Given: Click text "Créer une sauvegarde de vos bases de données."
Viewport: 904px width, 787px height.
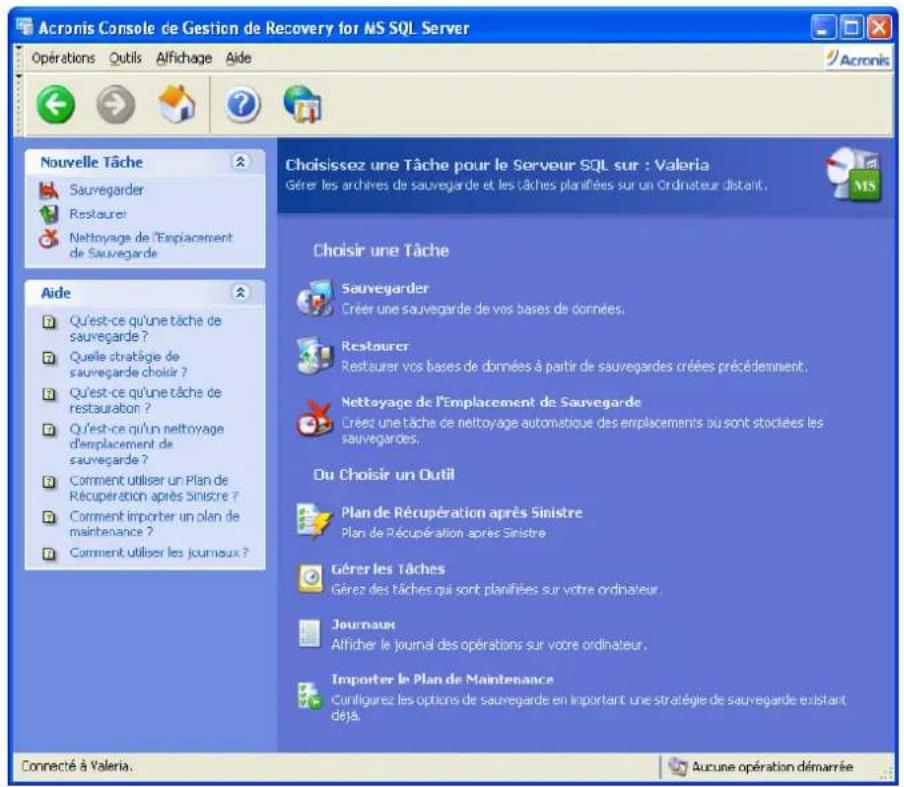Looking at the screenshot, I should coord(483,309).
